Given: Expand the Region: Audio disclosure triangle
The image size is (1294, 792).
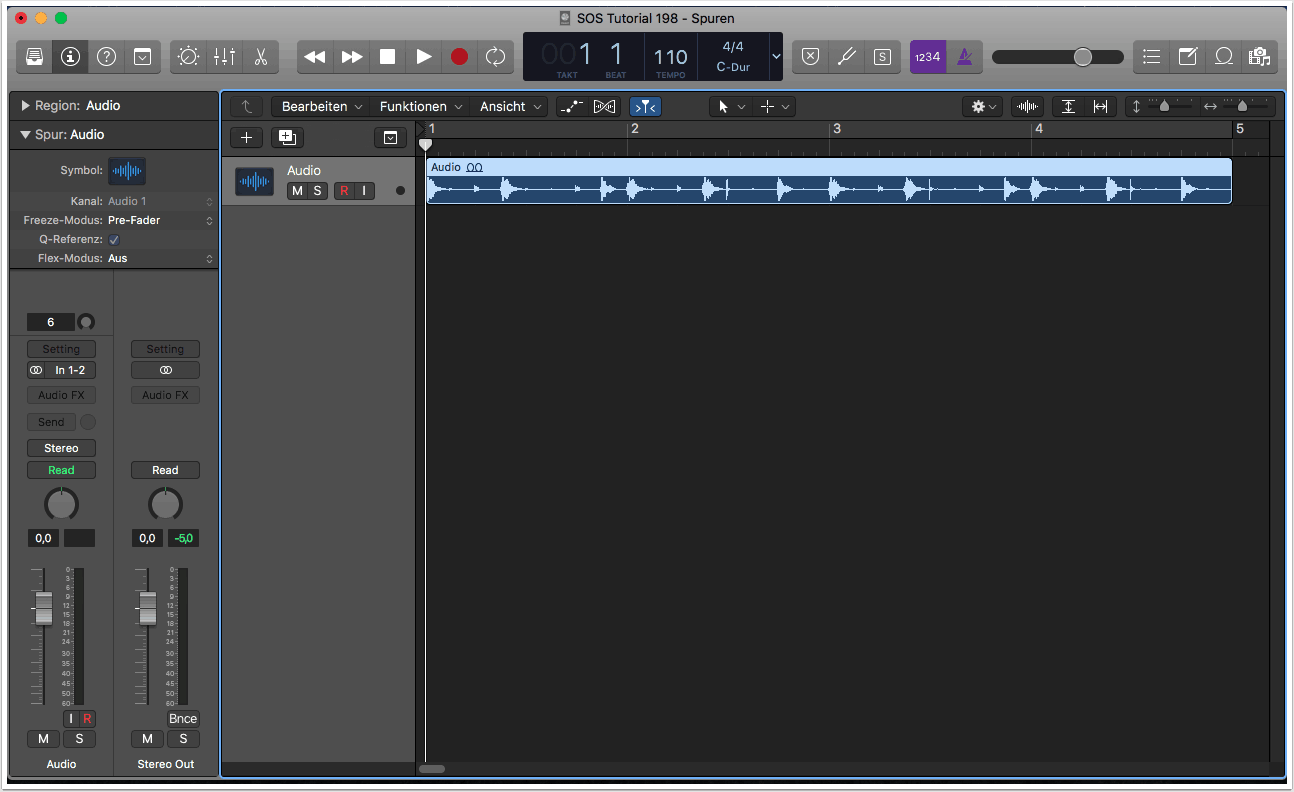Looking at the screenshot, I should pos(25,105).
